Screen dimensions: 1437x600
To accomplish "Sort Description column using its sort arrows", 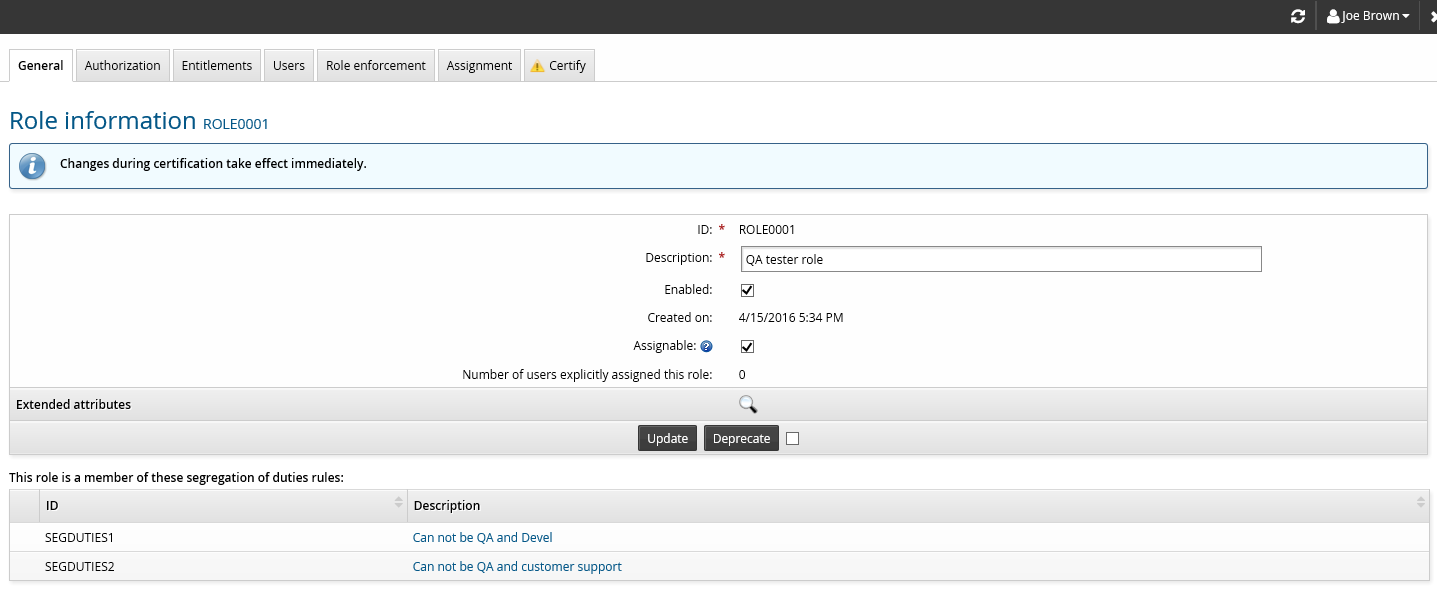I will pos(1420,504).
